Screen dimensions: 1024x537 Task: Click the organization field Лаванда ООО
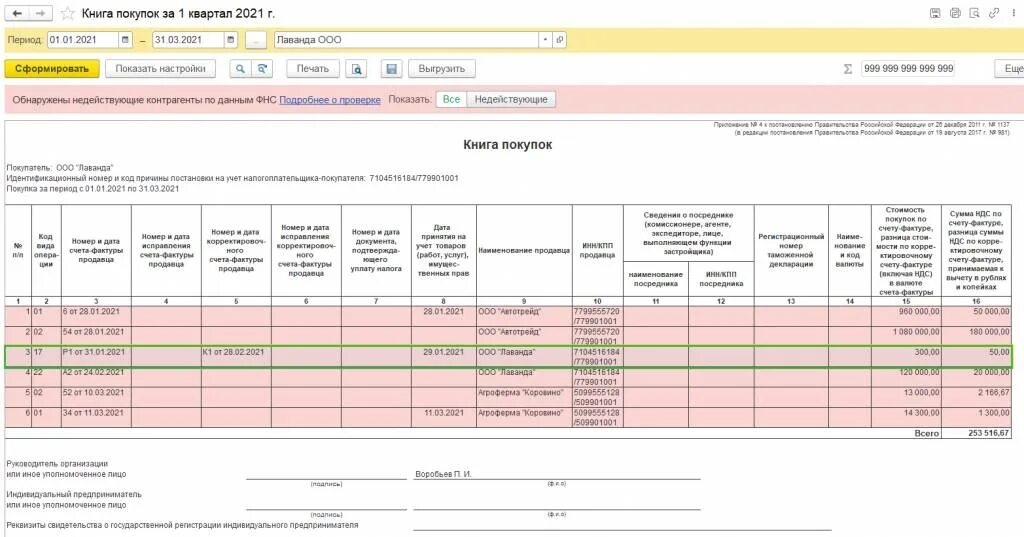click(406, 40)
